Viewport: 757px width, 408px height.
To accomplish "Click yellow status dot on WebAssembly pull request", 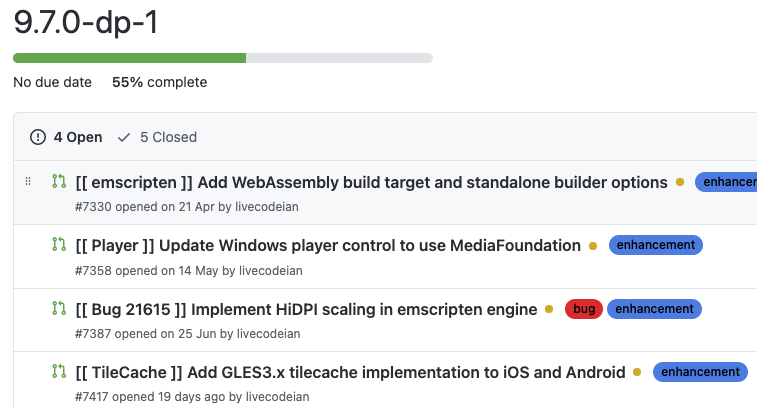I will pyautogui.click(x=680, y=182).
